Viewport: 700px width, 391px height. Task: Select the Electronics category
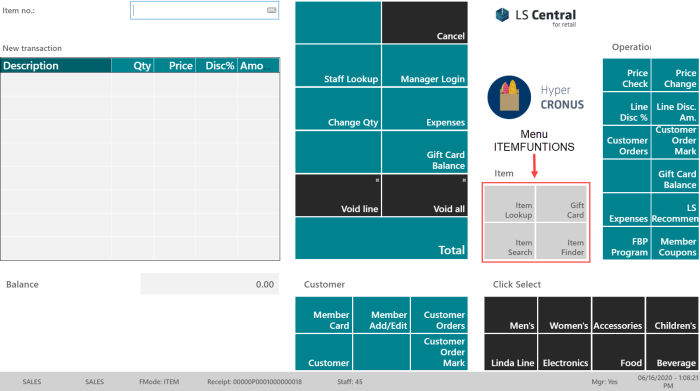tap(564, 352)
